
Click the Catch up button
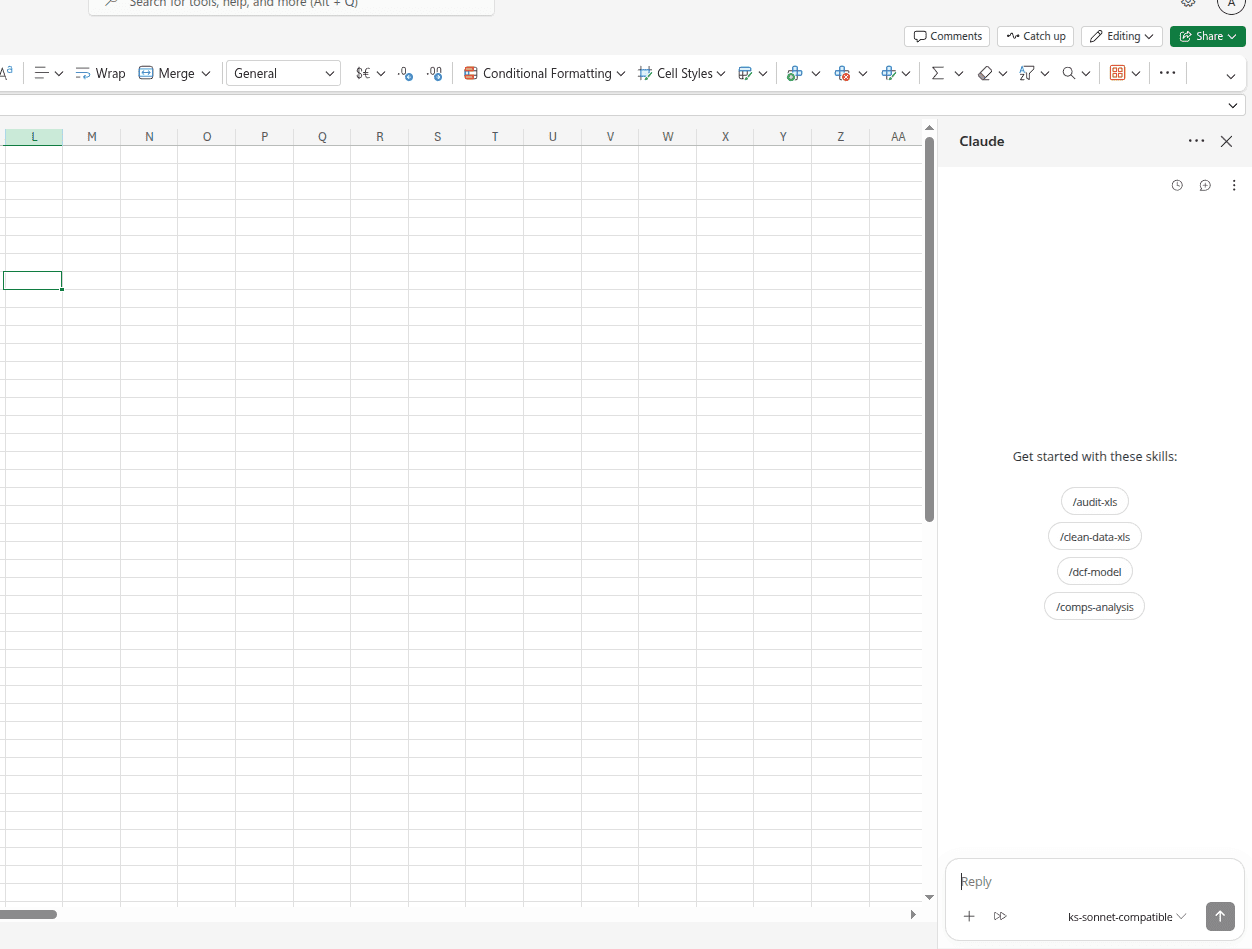[1035, 36]
